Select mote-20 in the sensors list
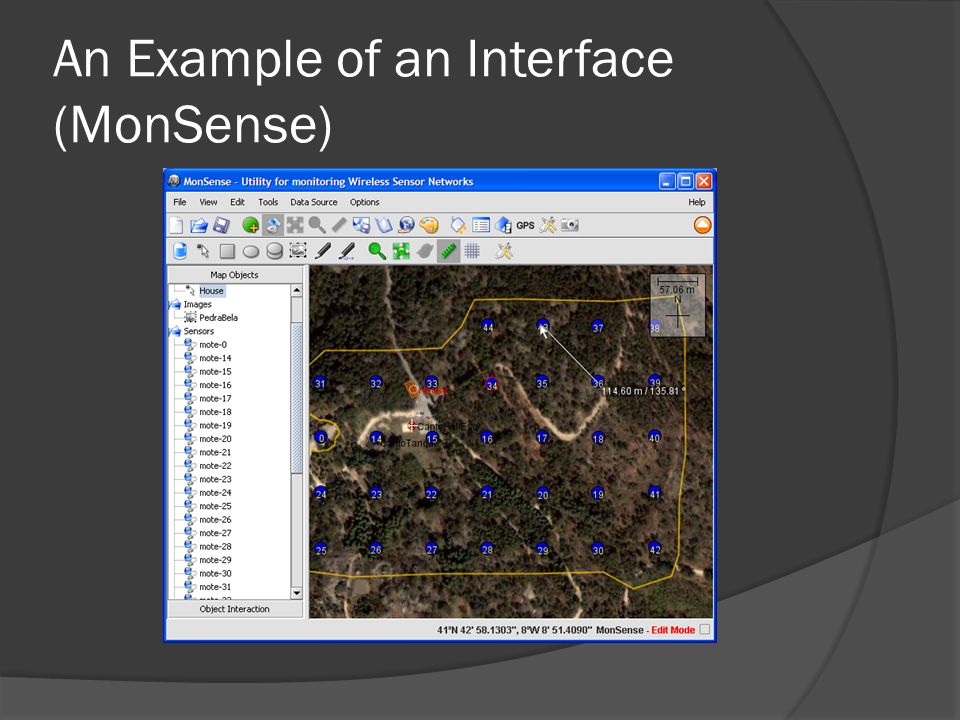The width and height of the screenshot is (960, 720). (x=215, y=439)
